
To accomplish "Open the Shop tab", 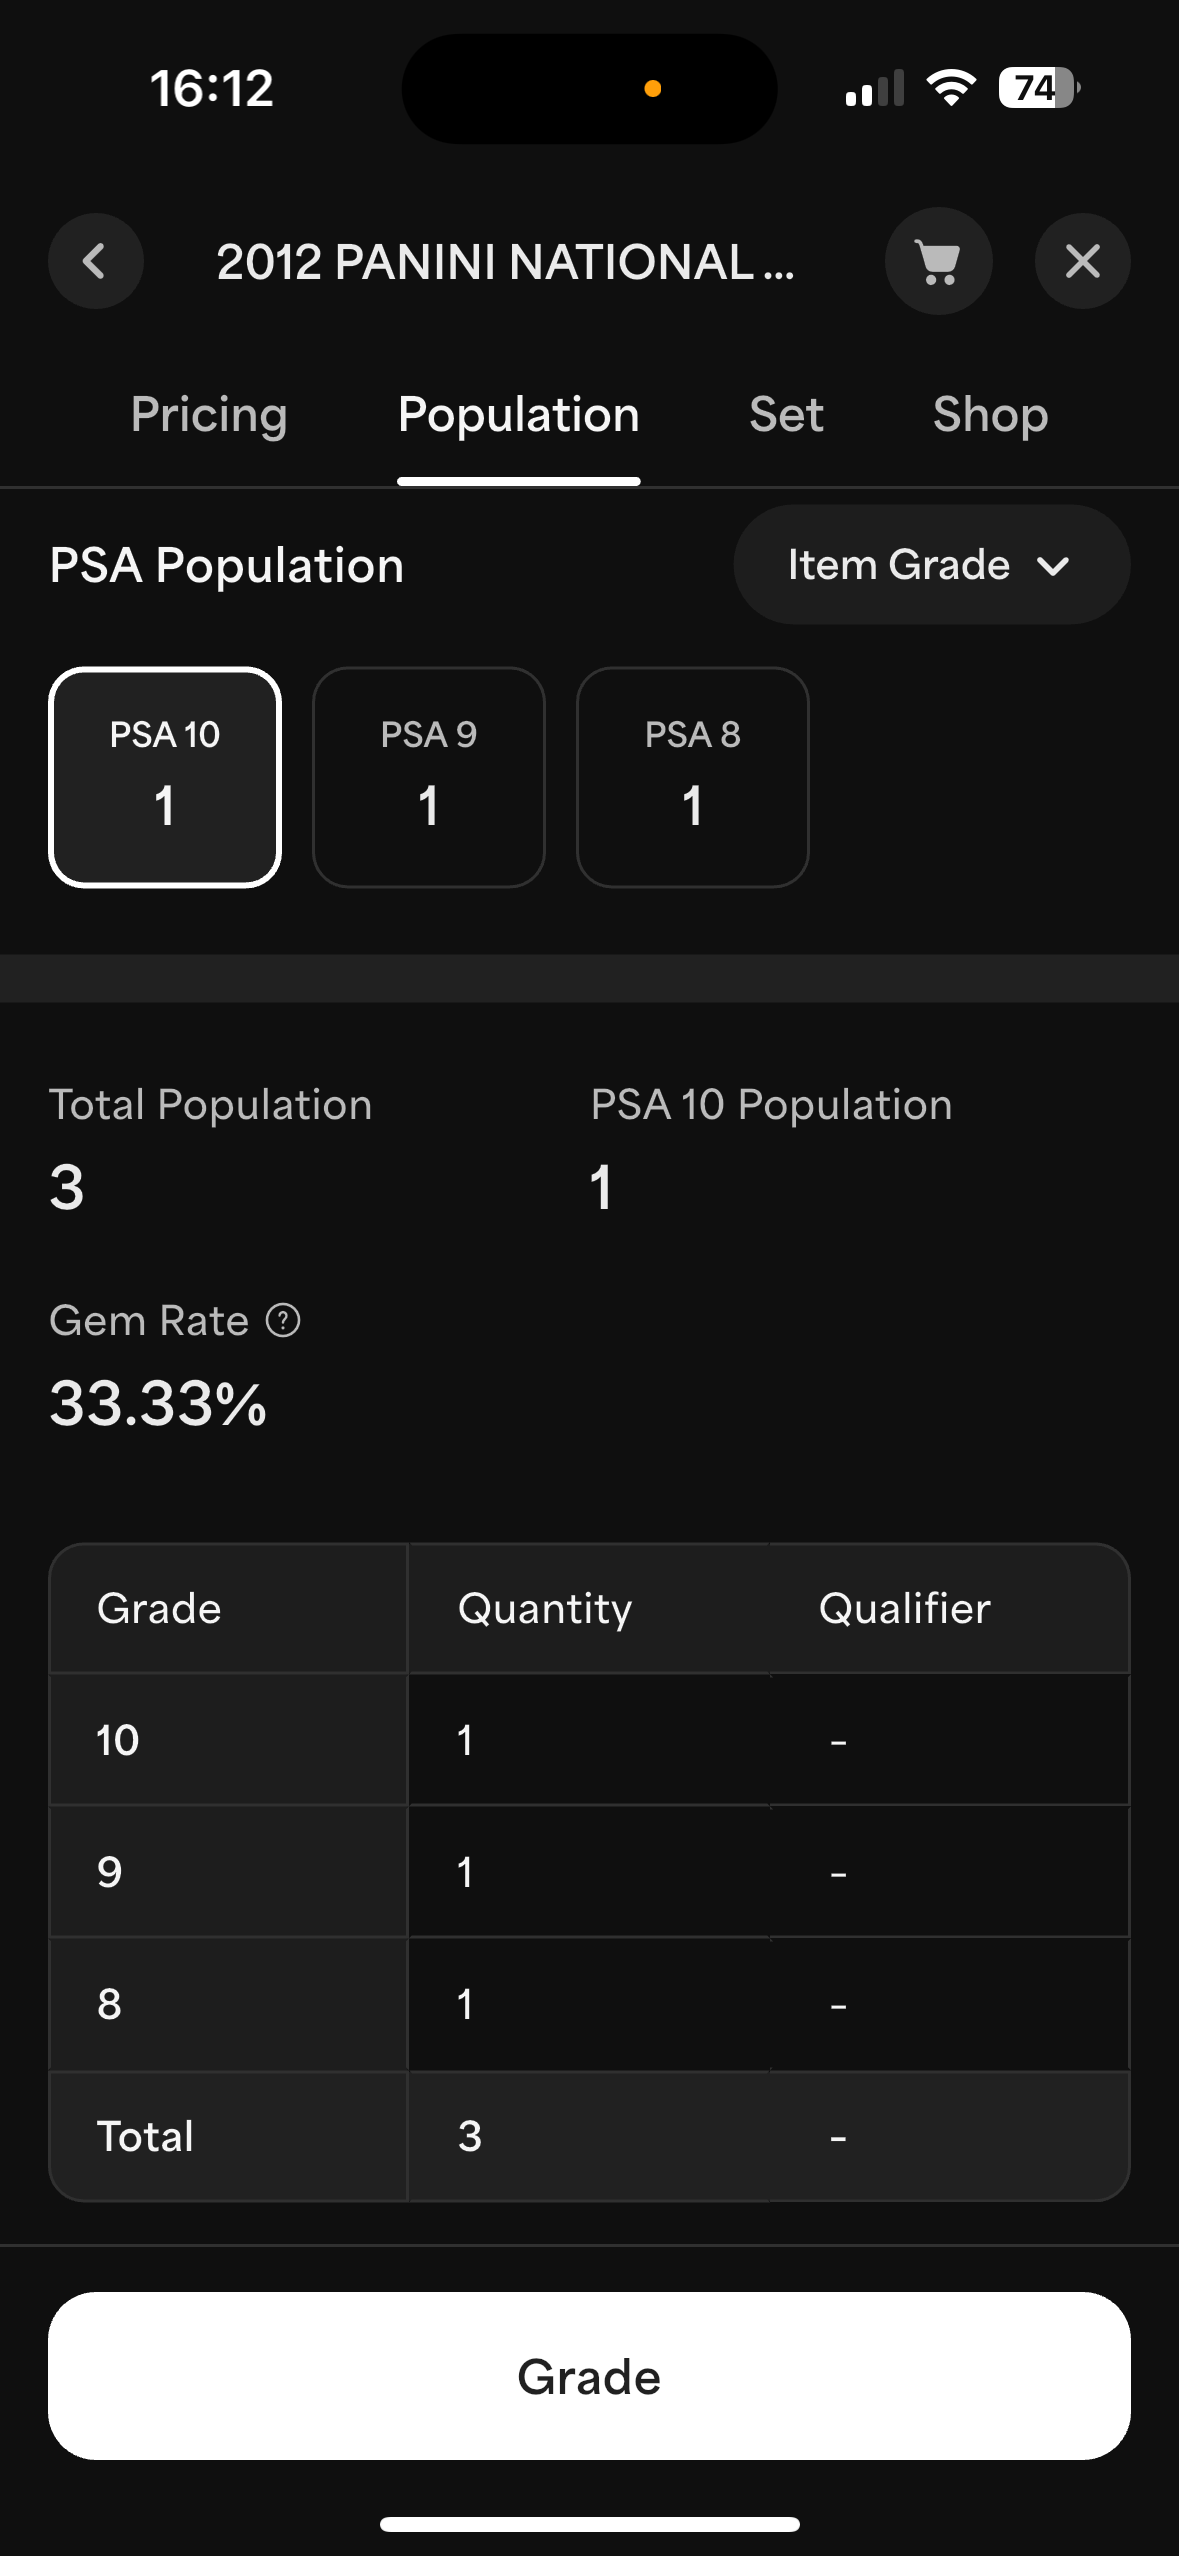I will tap(990, 415).
